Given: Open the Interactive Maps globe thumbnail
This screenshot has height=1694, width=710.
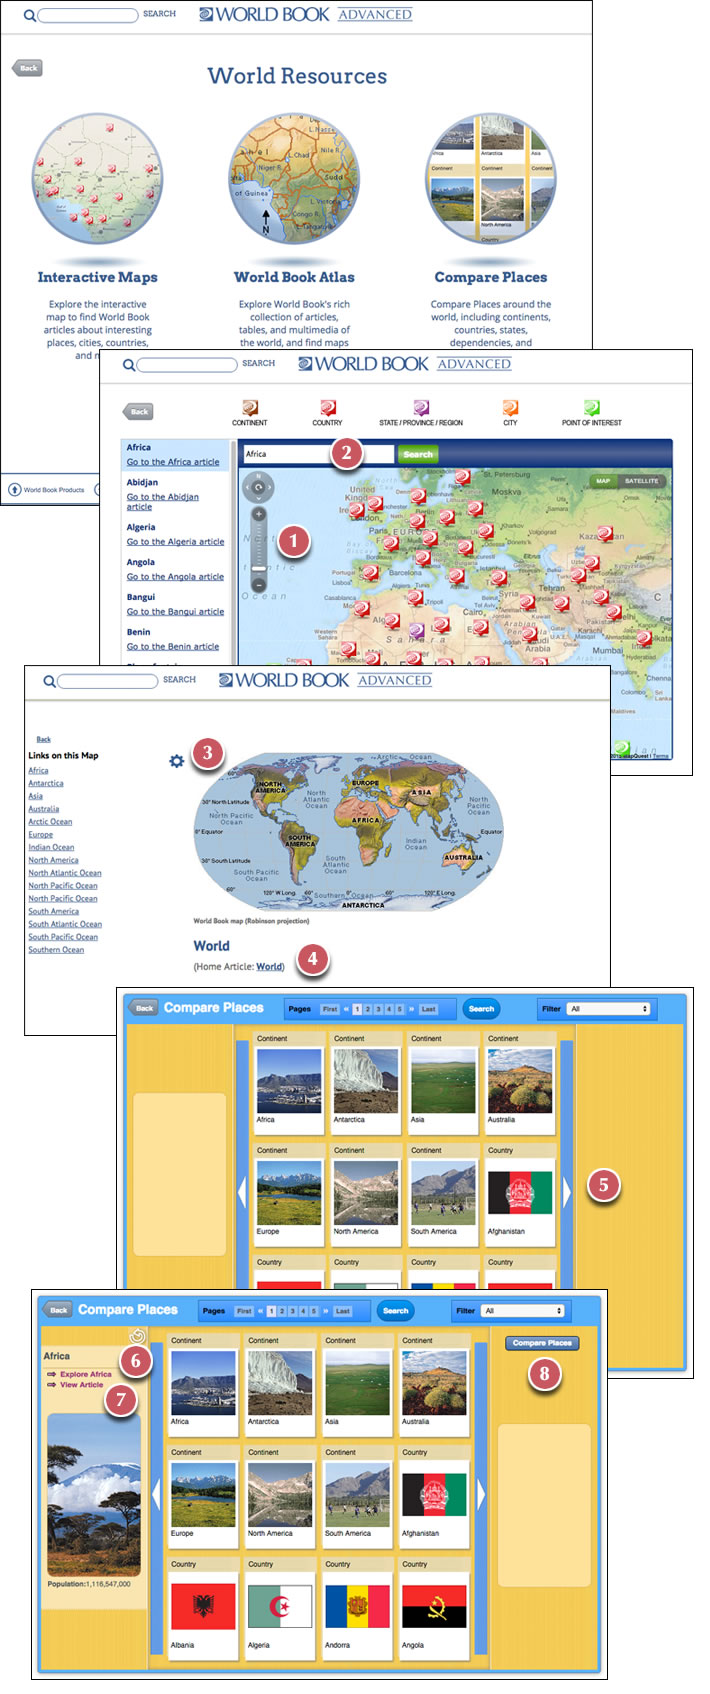Looking at the screenshot, I should pos(97,179).
